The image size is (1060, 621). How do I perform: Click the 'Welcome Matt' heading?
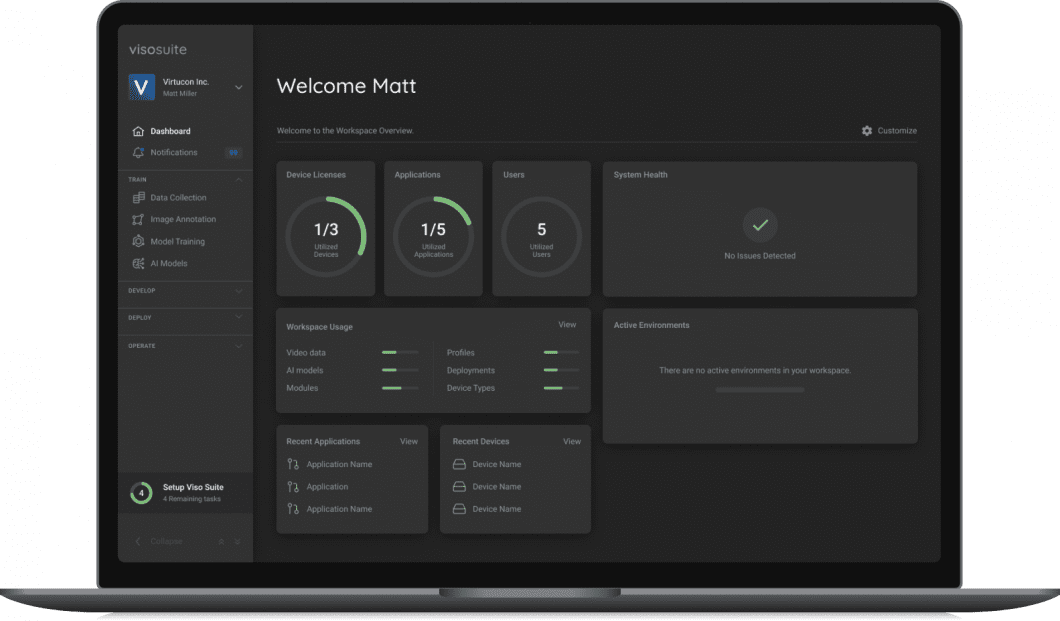pyautogui.click(x=346, y=86)
